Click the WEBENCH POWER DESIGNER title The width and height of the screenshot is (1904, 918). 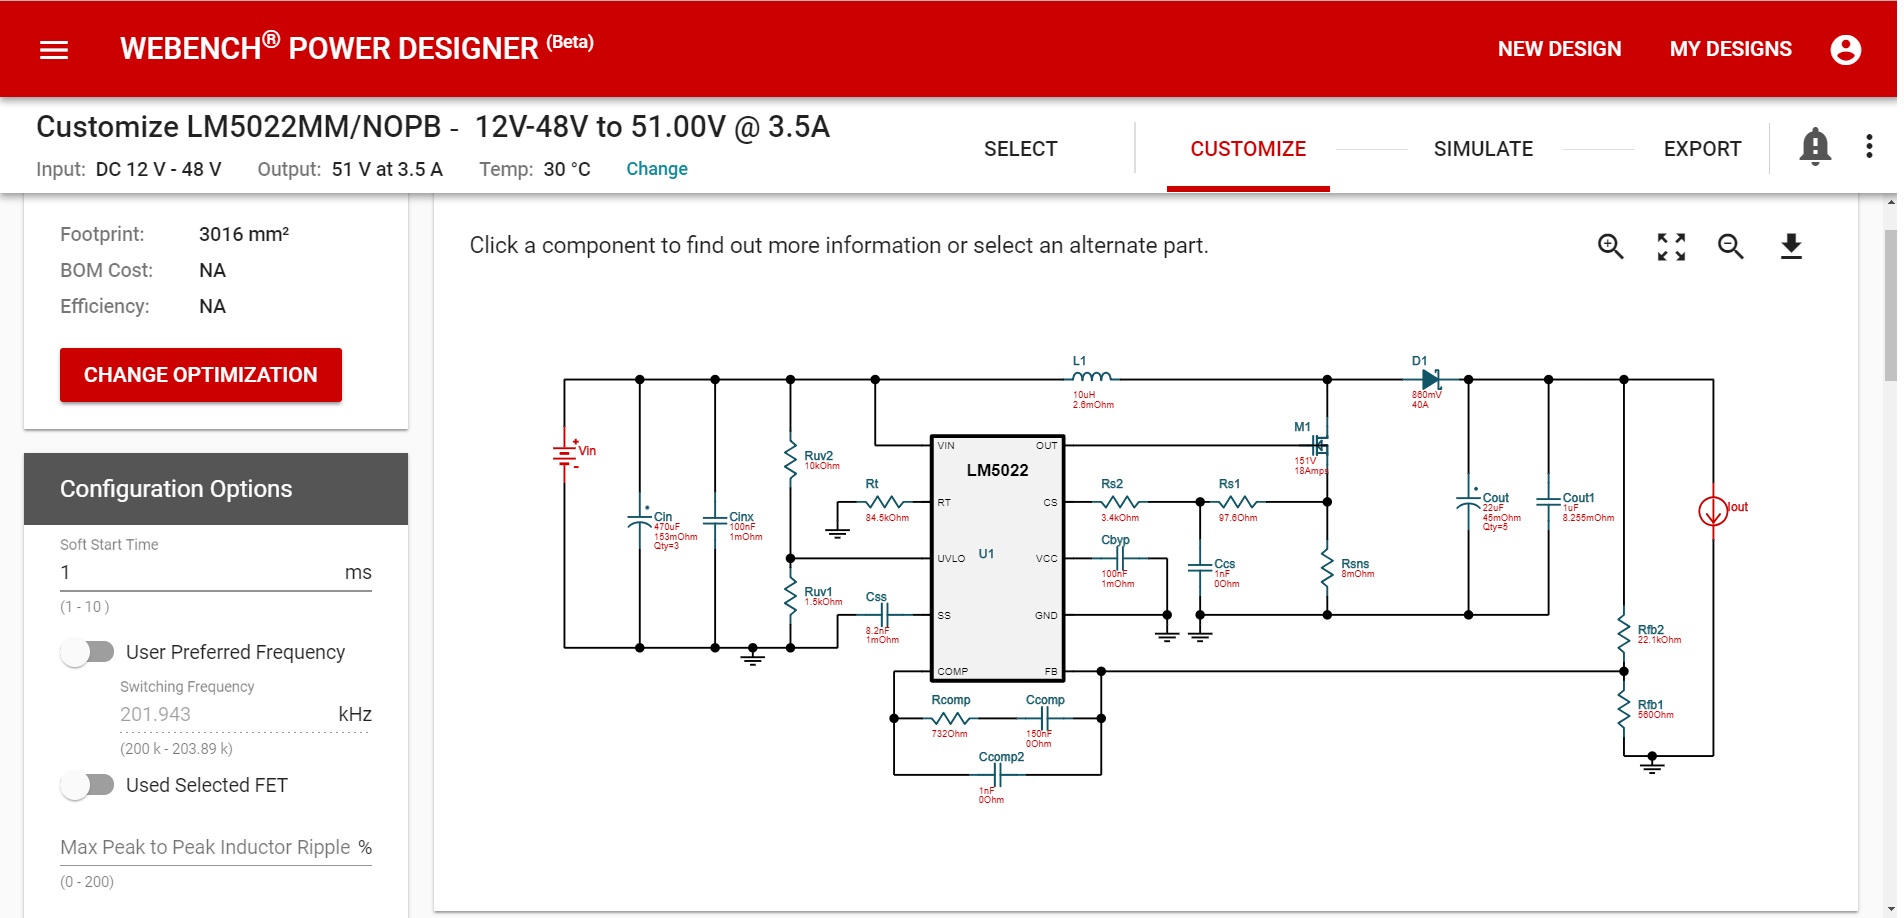pos(357,47)
